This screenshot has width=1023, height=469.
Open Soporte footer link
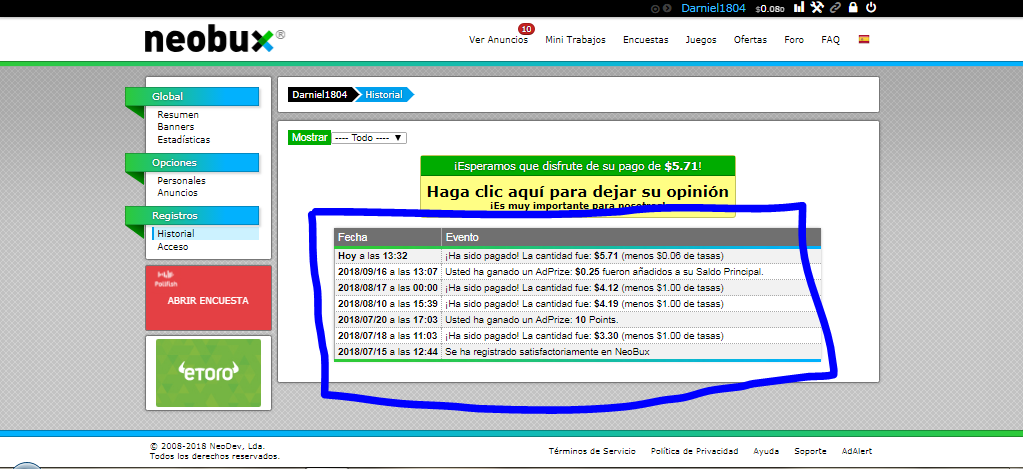[x=810, y=451]
